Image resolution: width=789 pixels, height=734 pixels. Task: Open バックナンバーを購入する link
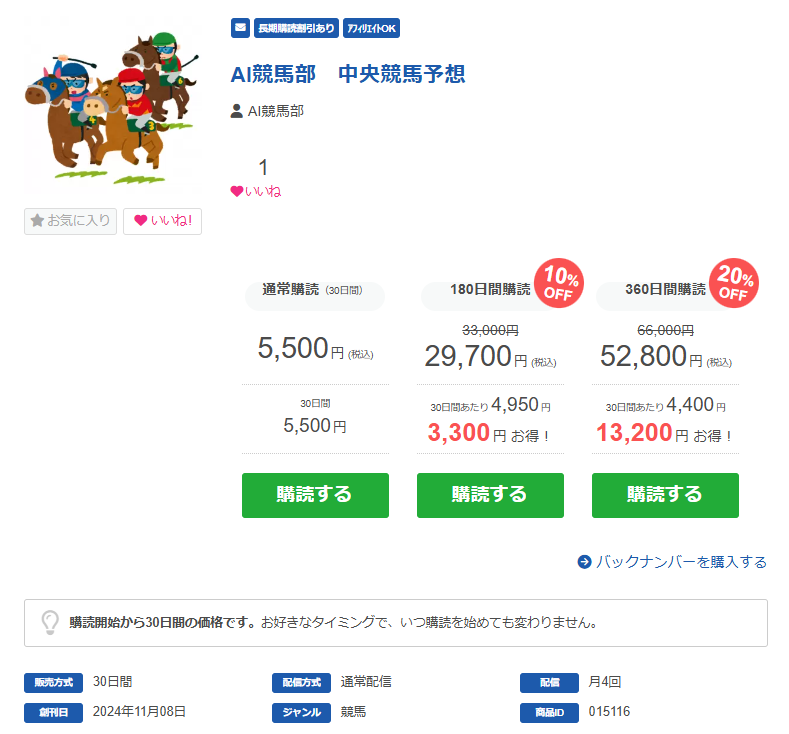pyautogui.click(x=681, y=561)
